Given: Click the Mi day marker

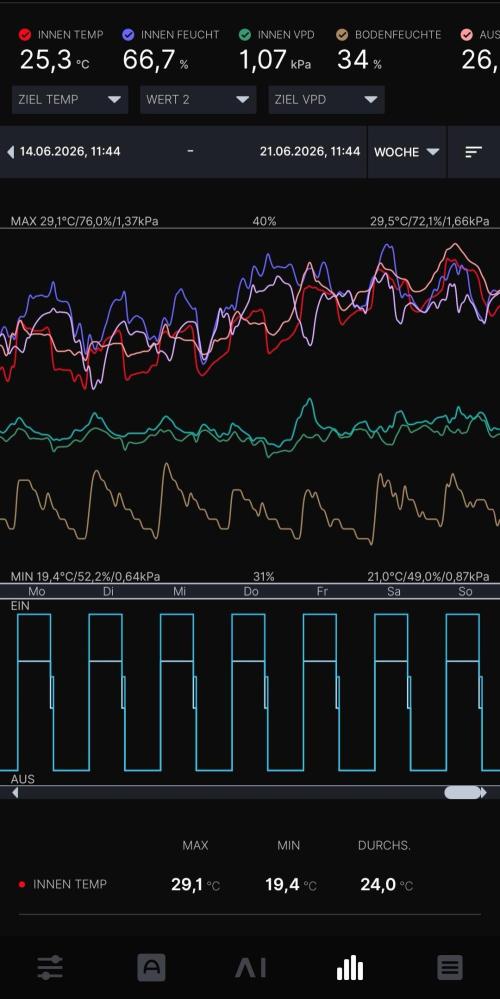Looking at the screenshot, I should 180,591.
